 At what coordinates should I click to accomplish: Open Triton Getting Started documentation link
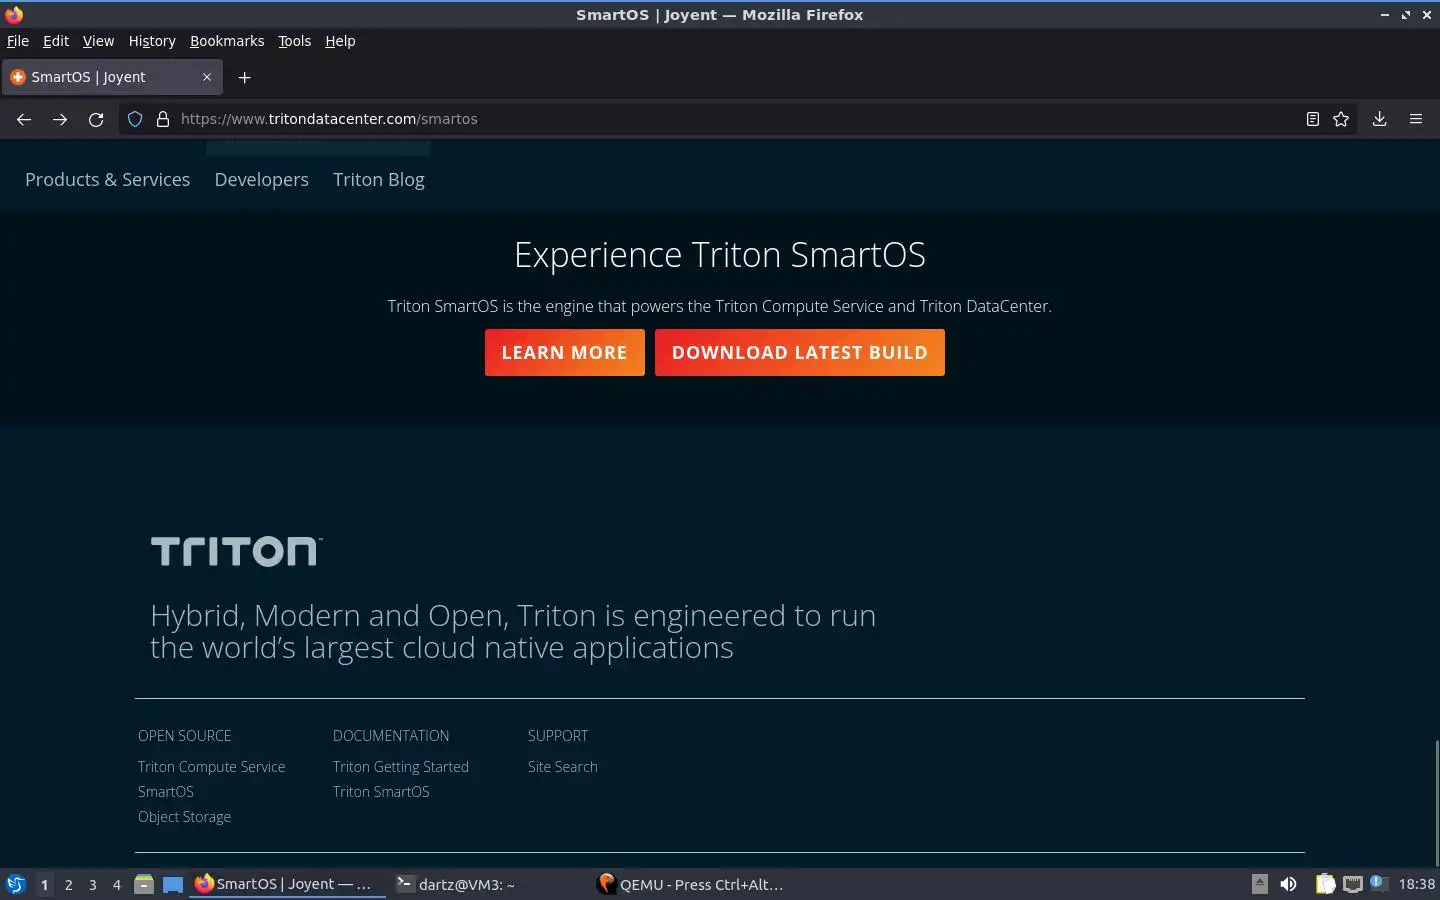400,767
